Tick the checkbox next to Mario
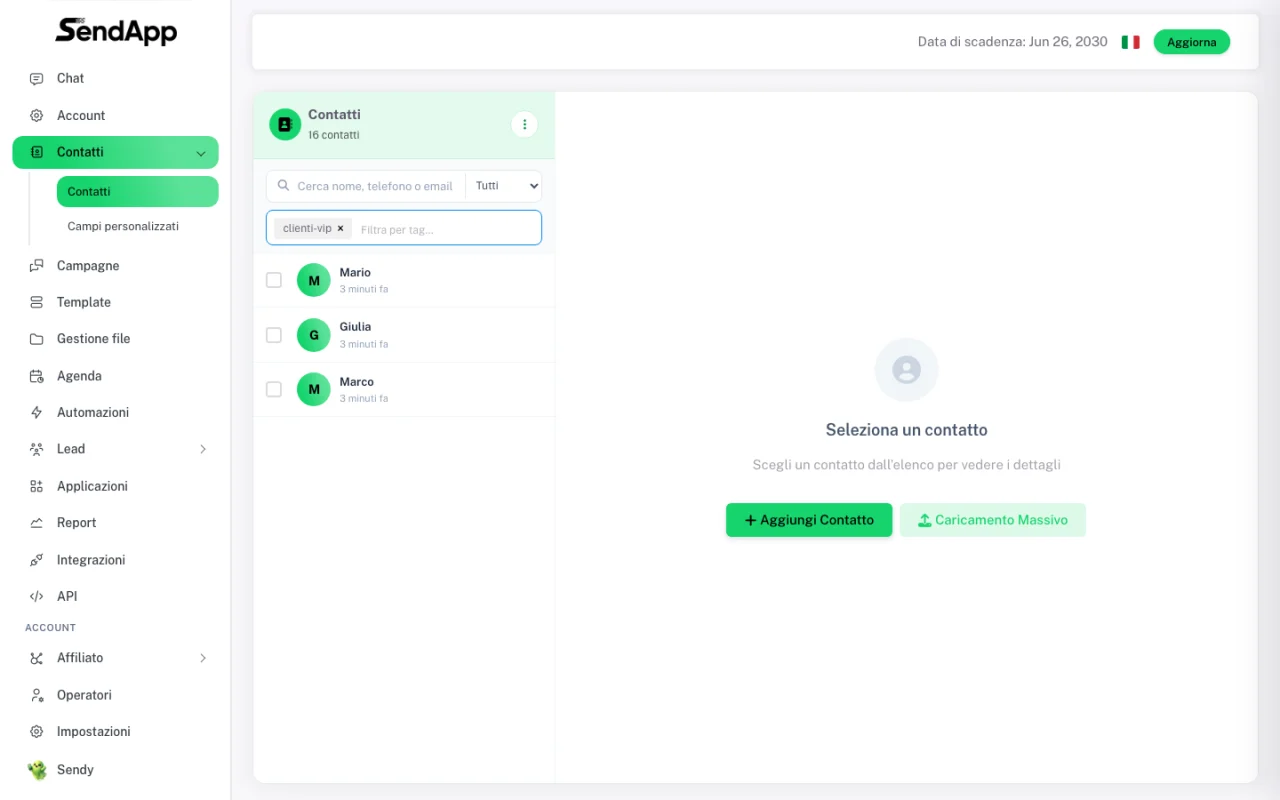Screen dimensions: 1280x800 [274, 280]
